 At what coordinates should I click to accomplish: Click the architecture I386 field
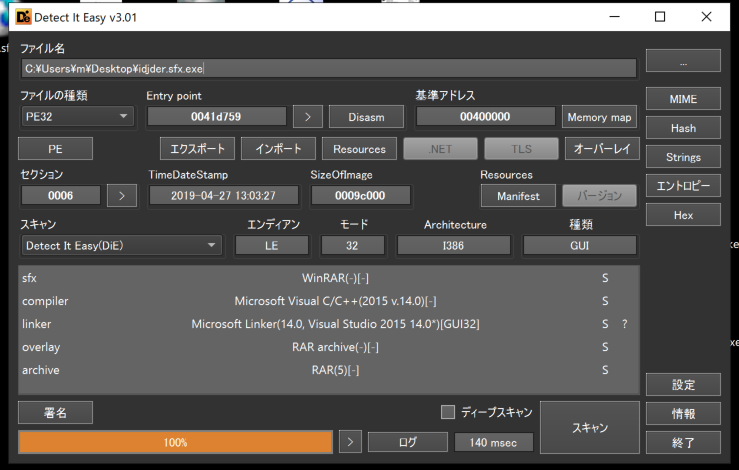453,246
